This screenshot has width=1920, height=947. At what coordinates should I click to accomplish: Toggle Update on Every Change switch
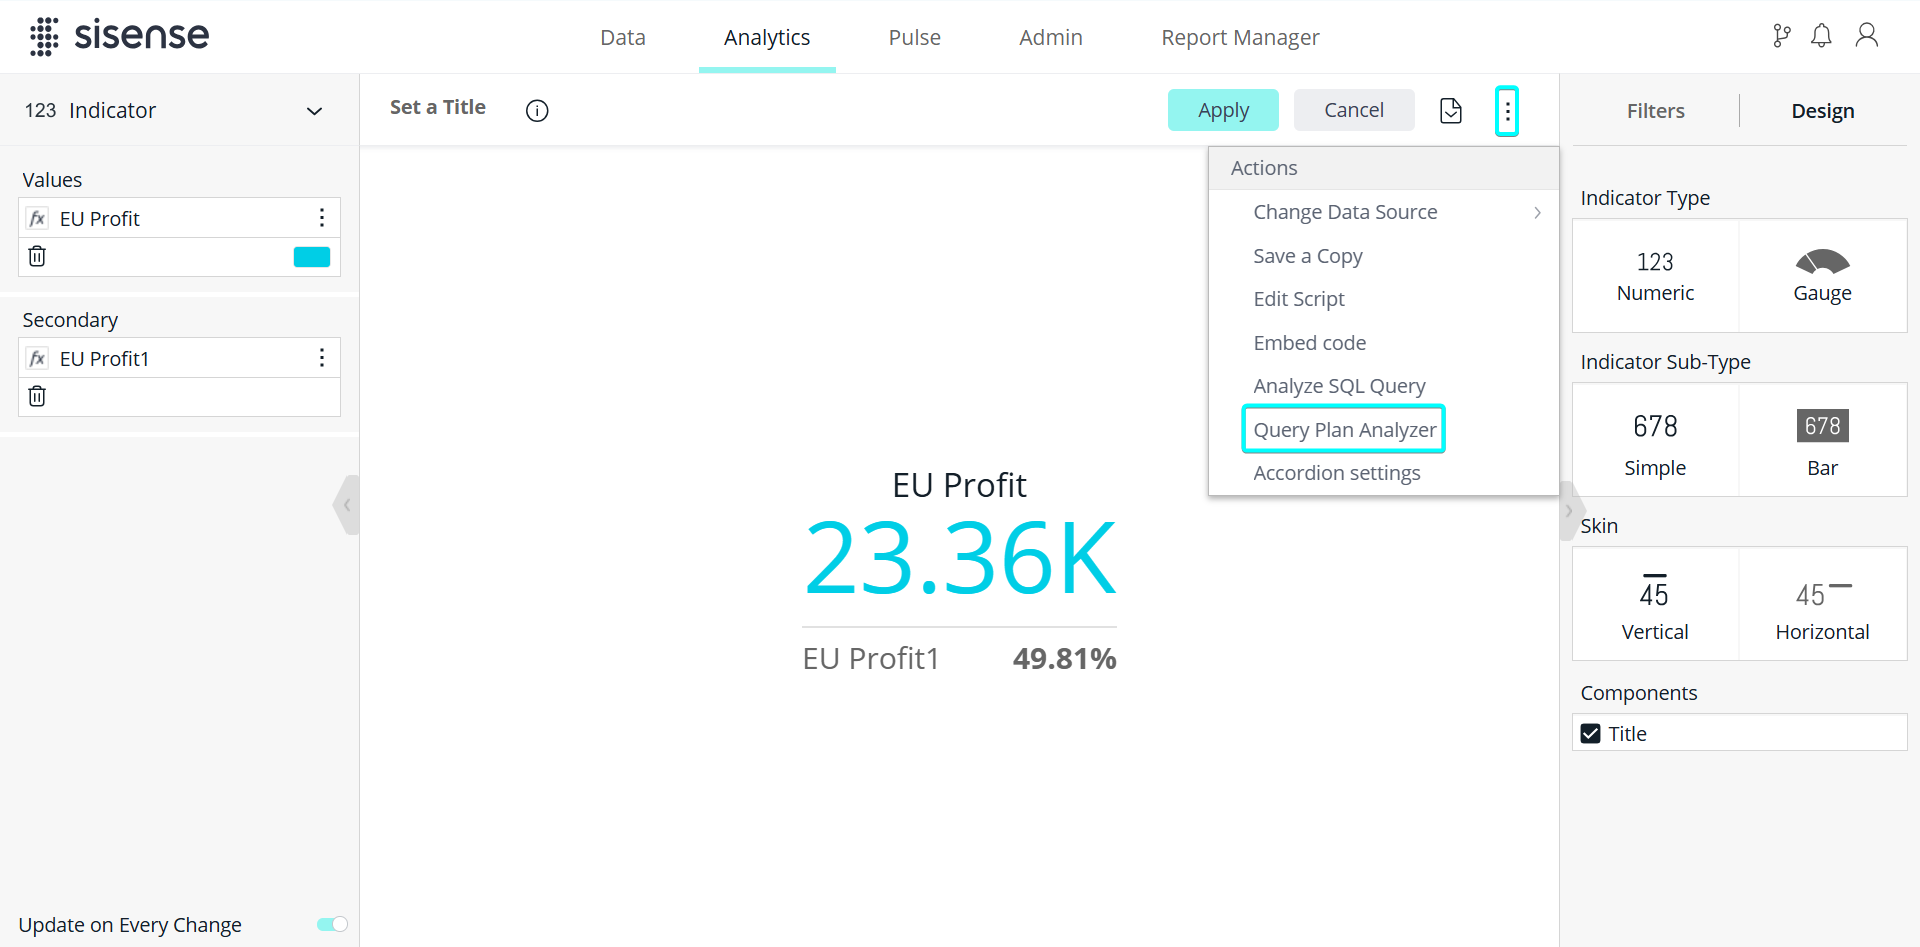(332, 924)
